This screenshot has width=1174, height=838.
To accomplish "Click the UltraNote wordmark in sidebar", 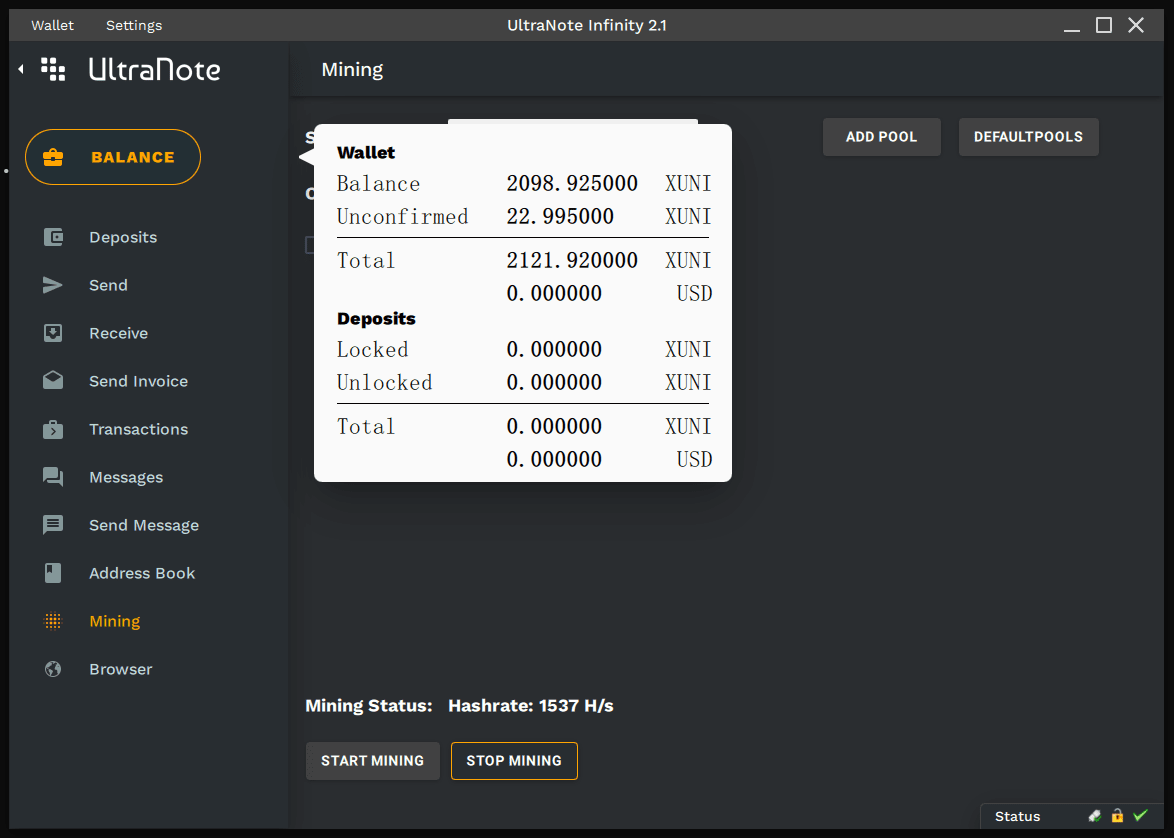I will click(155, 70).
